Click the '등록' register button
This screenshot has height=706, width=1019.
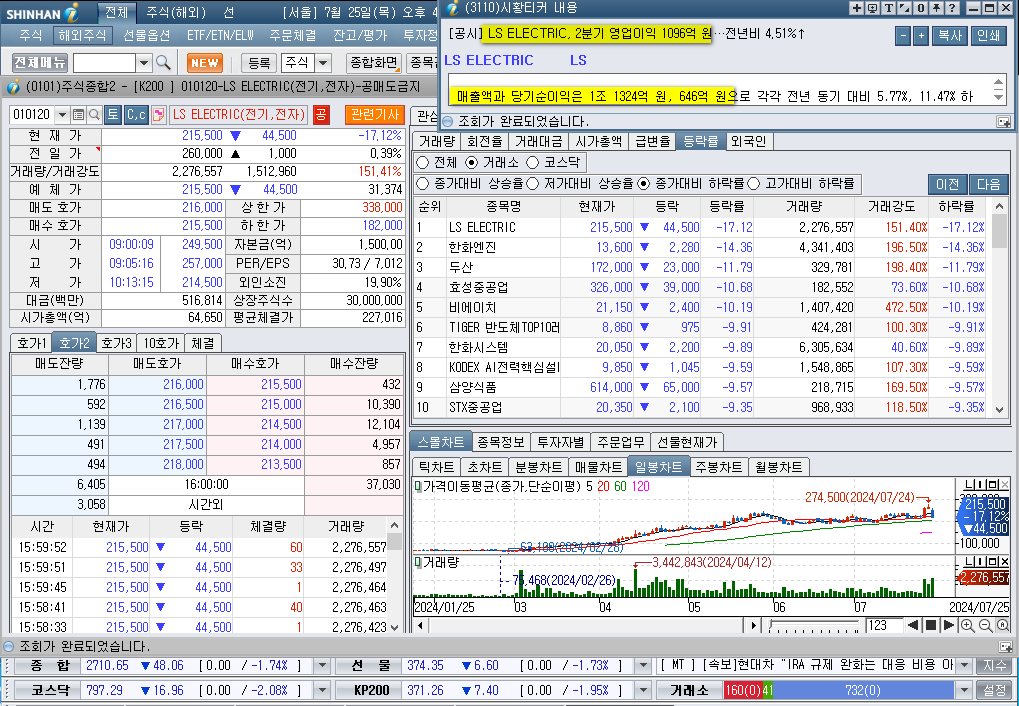tap(259, 63)
